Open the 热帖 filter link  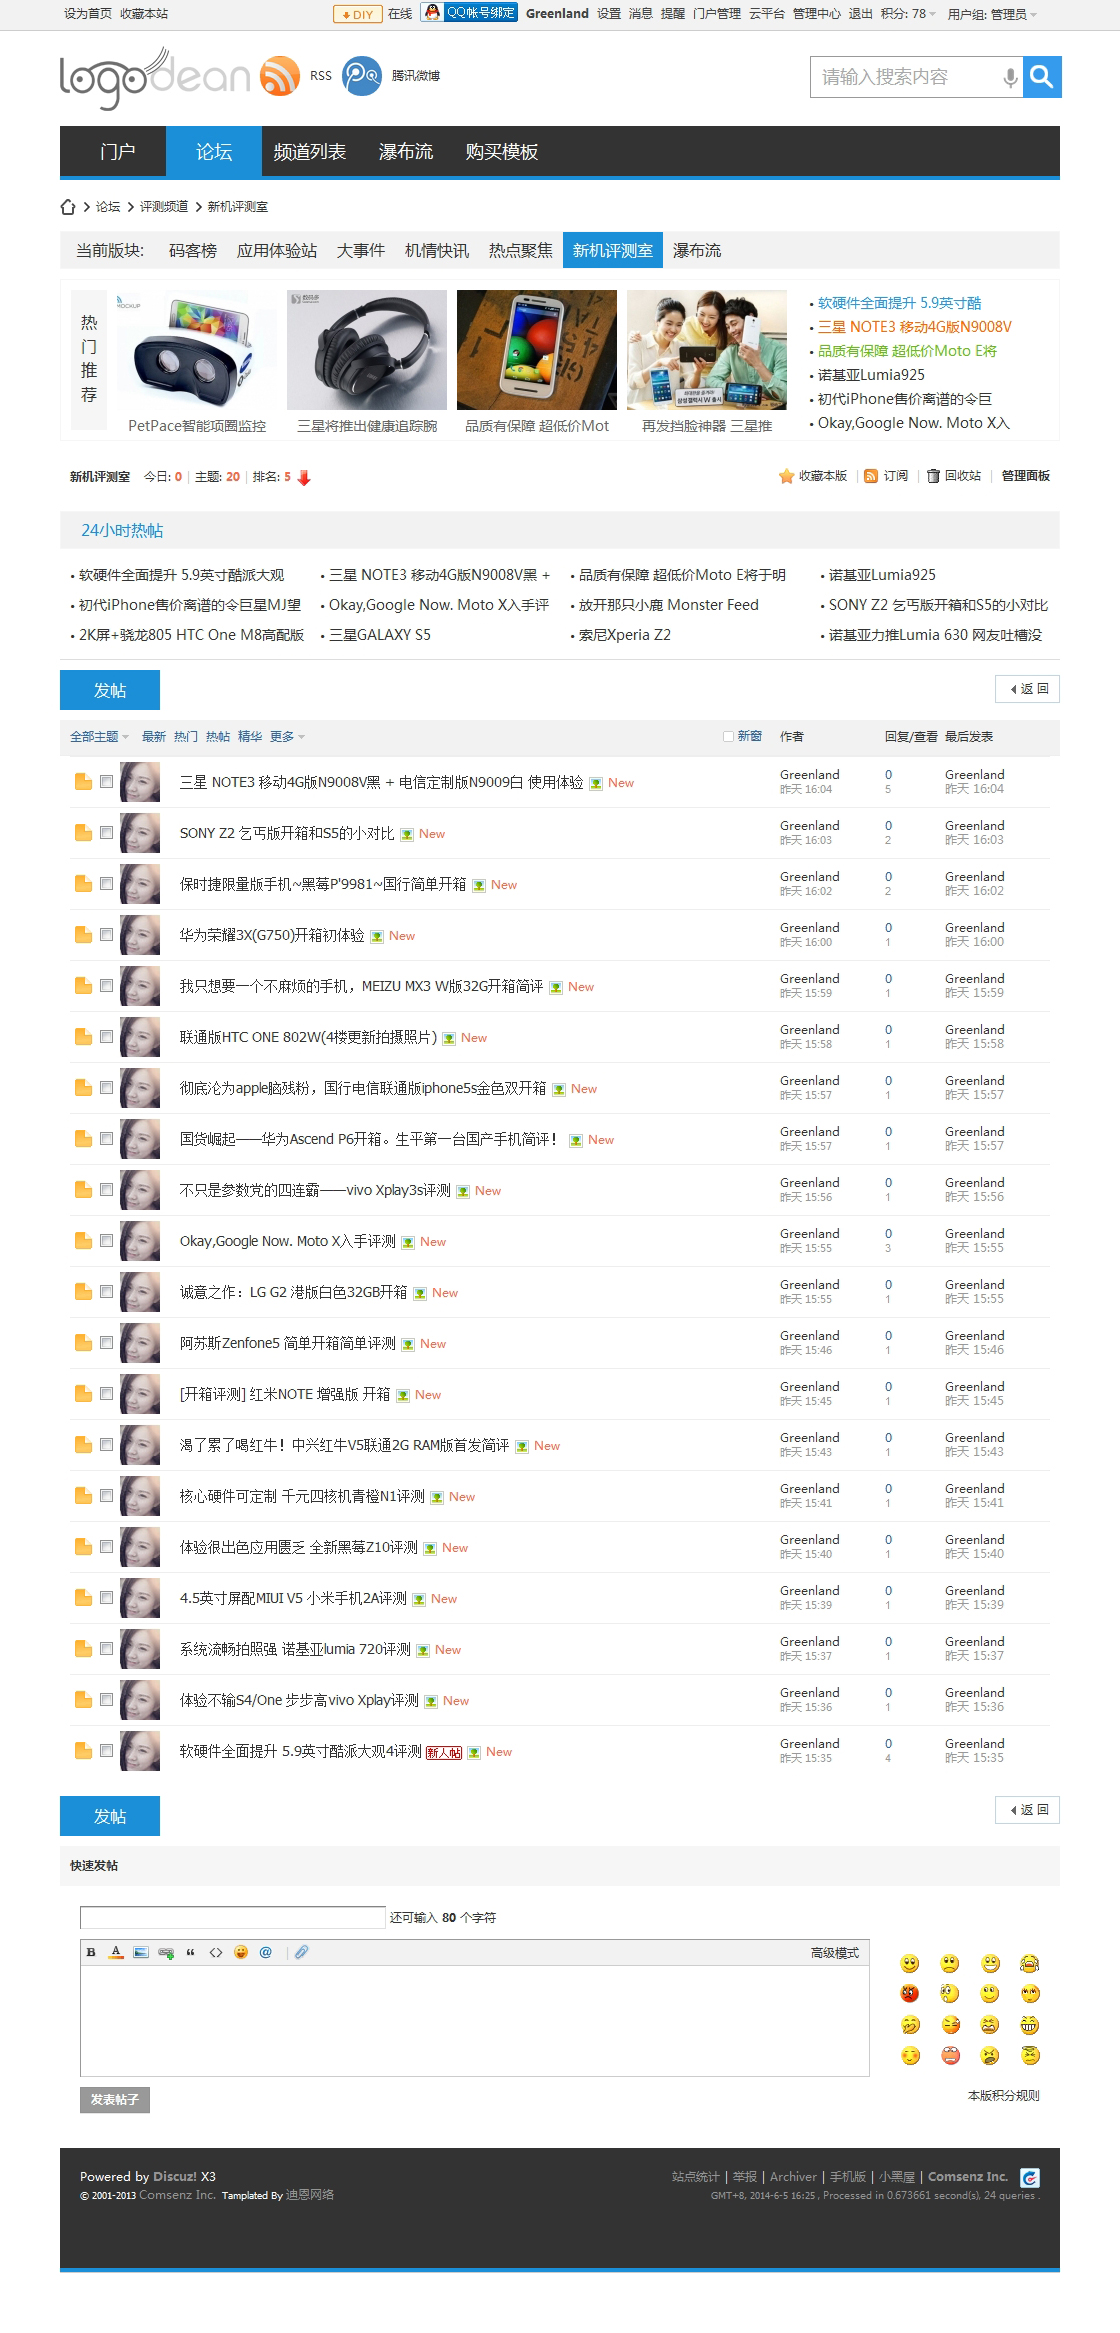218,737
